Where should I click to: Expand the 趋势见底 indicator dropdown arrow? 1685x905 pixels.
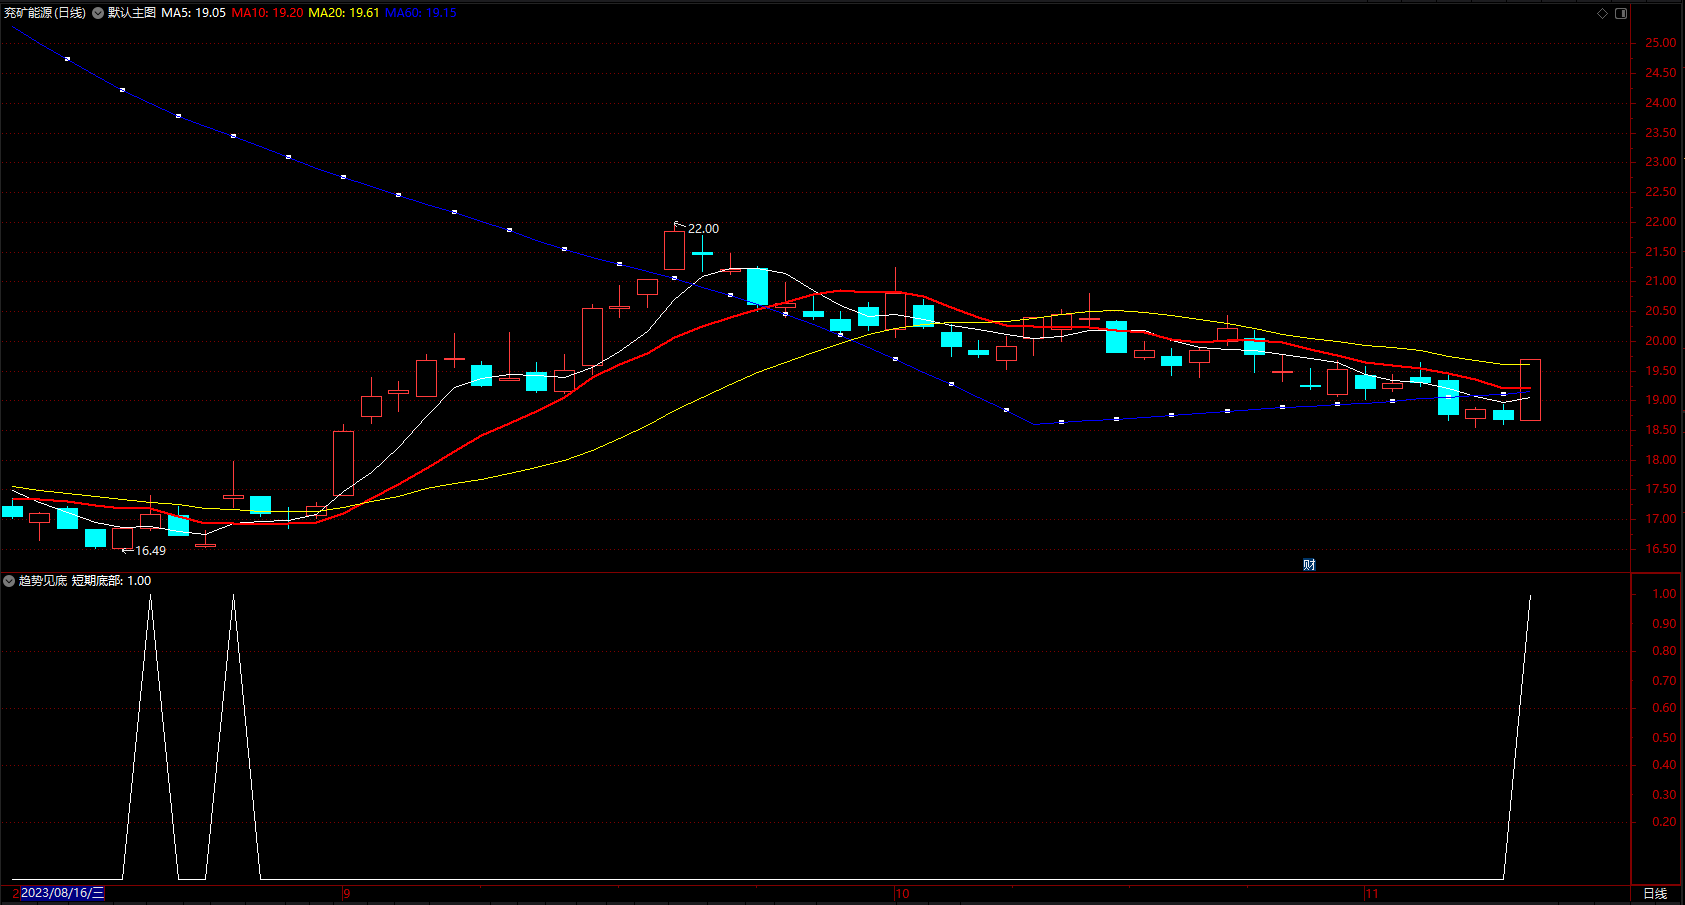point(9,581)
